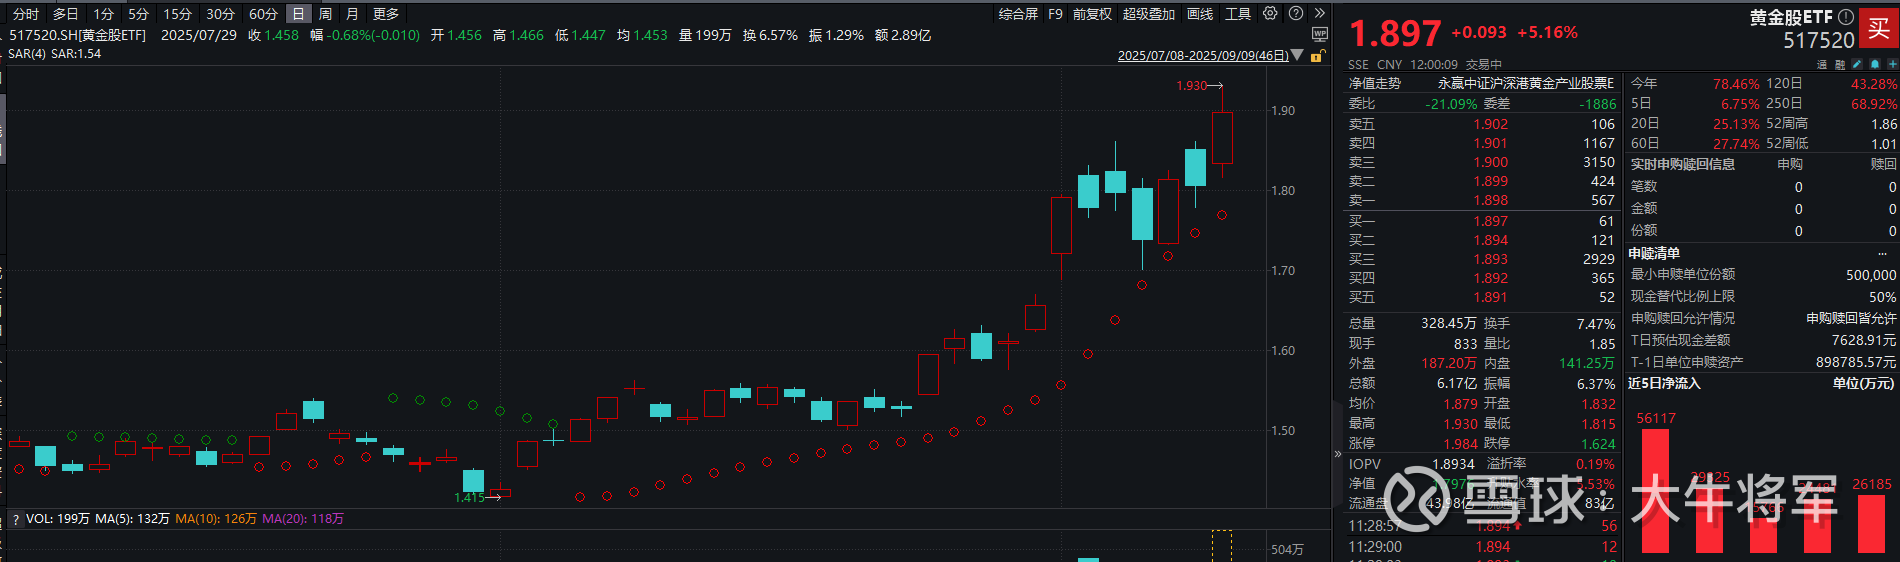Click 综合屏 button in toolbar
1900x562 pixels.
coord(1018,14)
